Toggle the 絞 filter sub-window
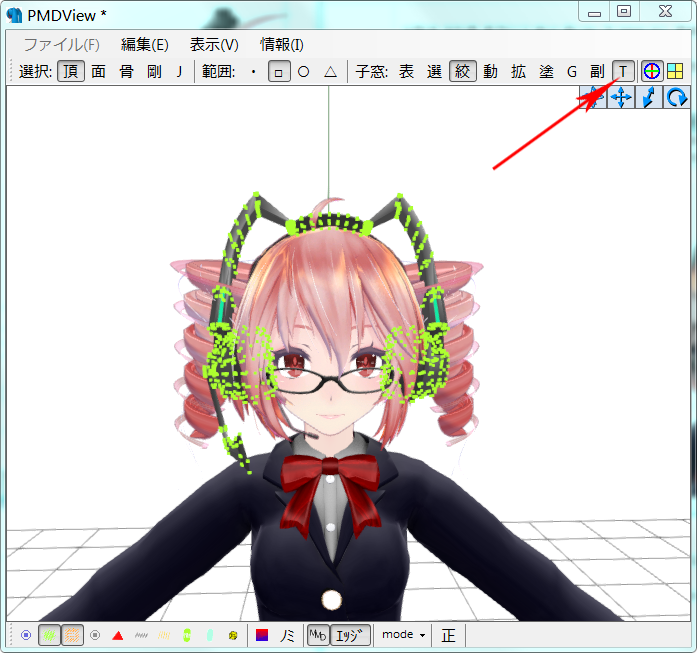 point(462,72)
